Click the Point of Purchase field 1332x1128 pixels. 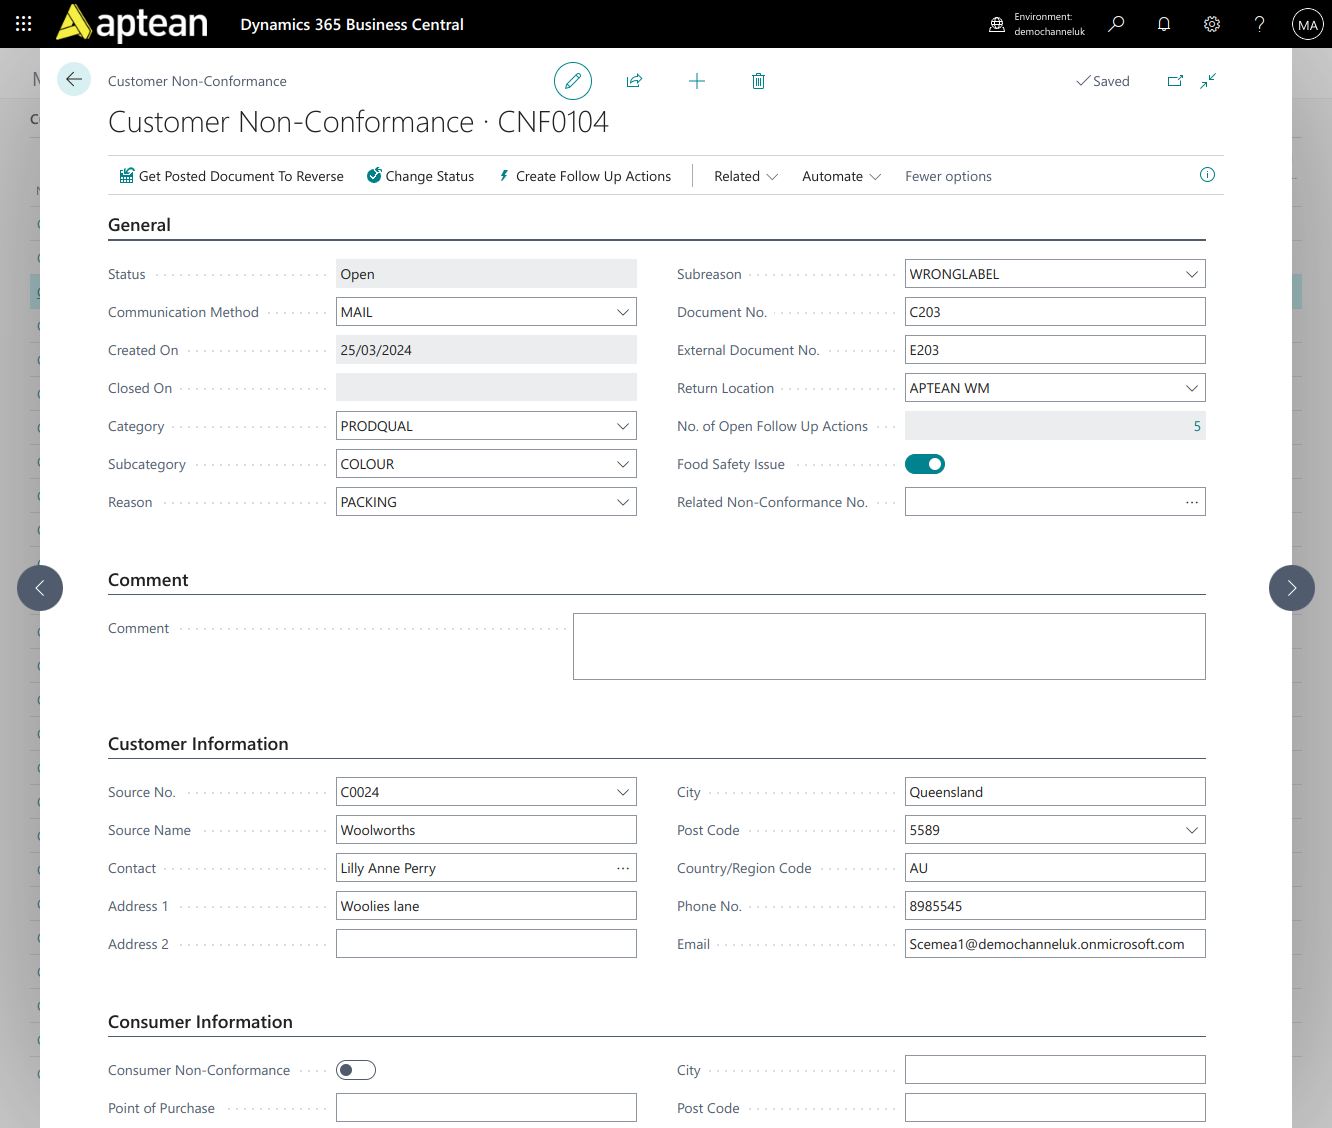[486, 1108]
